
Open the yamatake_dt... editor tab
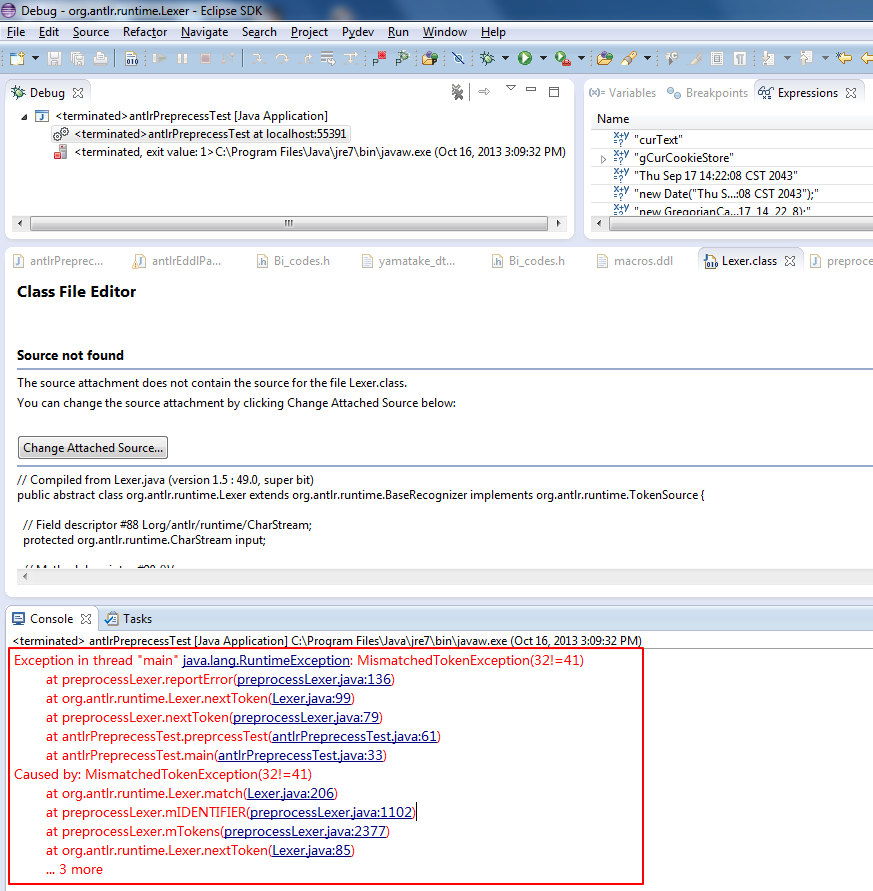[x=409, y=261]
